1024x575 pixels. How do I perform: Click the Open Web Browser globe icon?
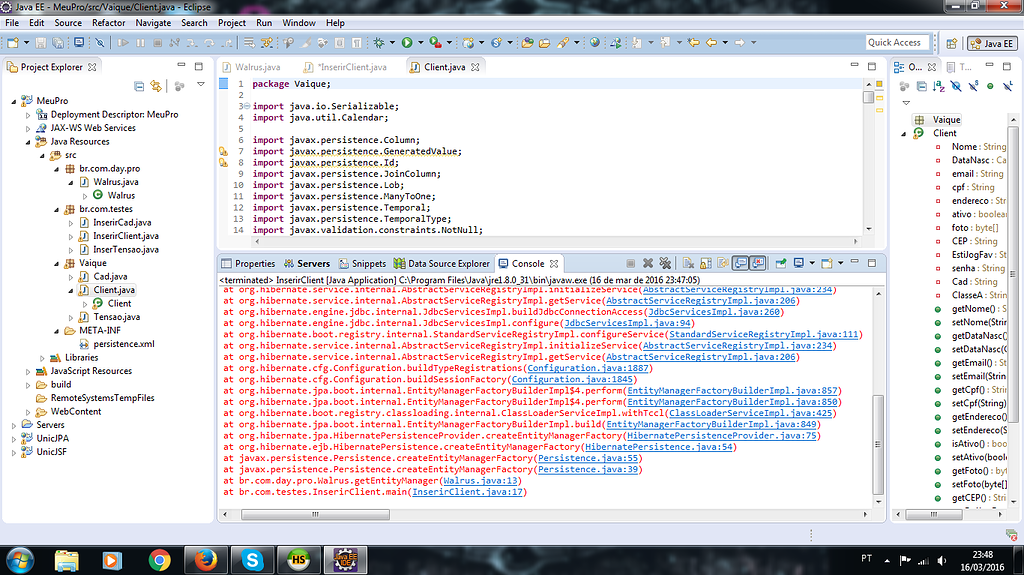pyautogui.click(x=594, y=43)
